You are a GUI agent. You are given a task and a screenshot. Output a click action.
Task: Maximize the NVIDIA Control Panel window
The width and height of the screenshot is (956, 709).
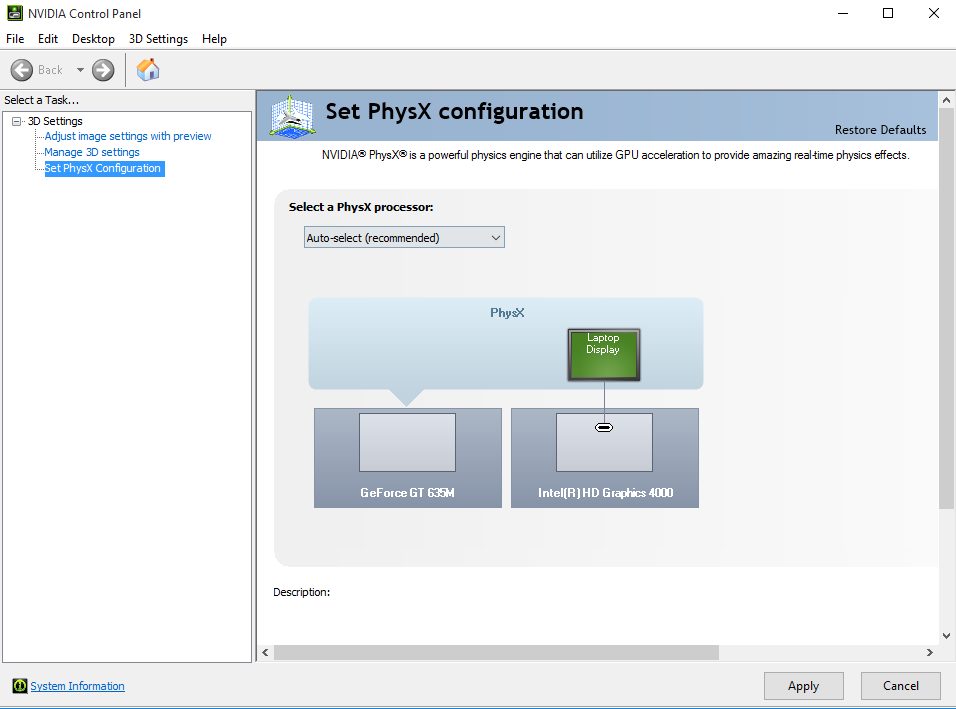tap(888, 13)
